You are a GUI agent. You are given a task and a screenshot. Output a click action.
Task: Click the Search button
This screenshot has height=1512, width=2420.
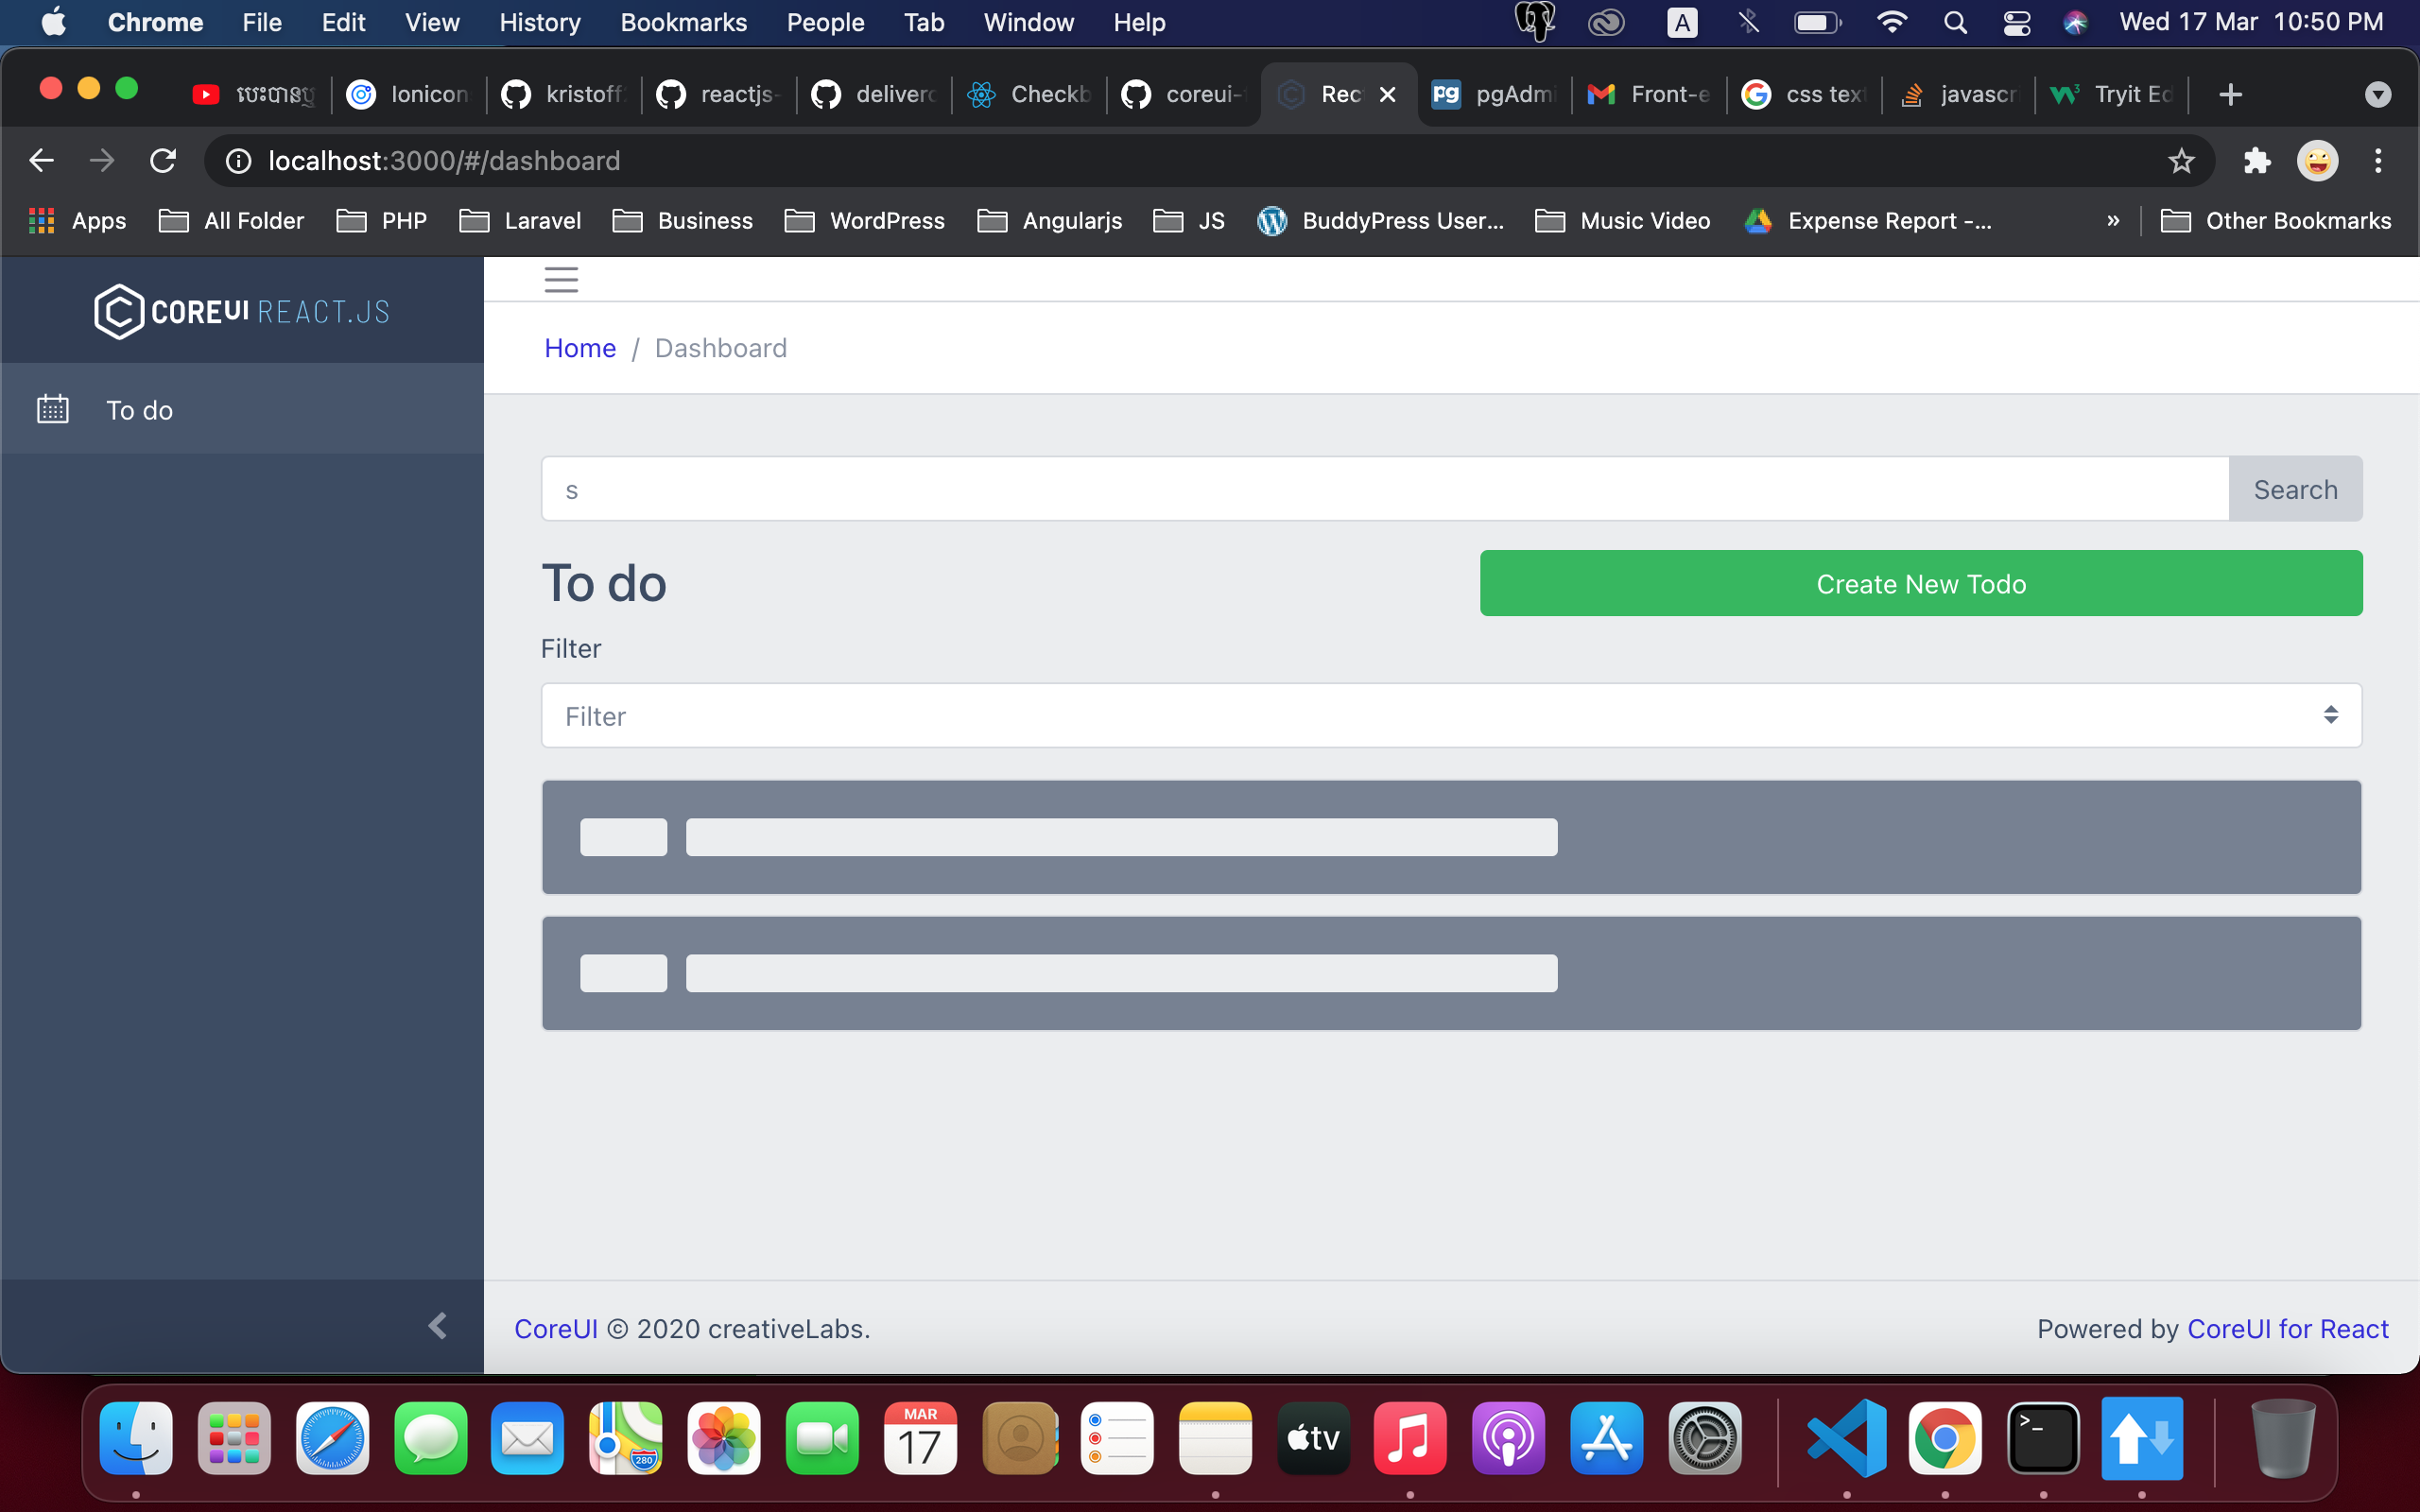pos(2295,489)
